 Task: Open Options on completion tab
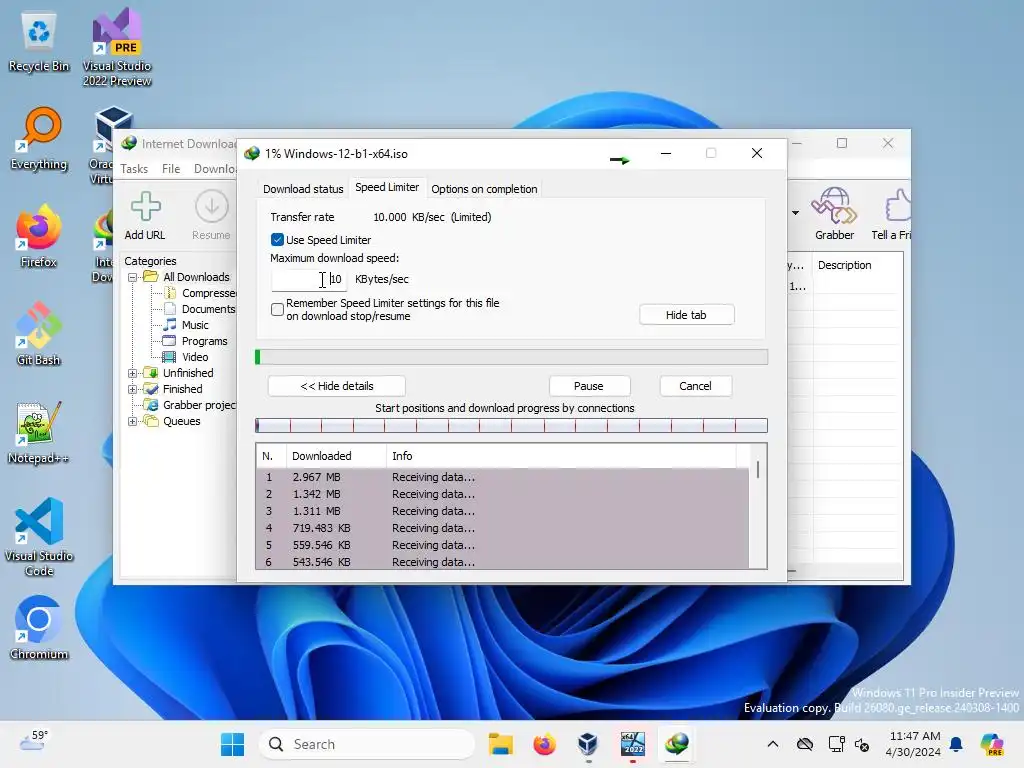tap(484, 189)
